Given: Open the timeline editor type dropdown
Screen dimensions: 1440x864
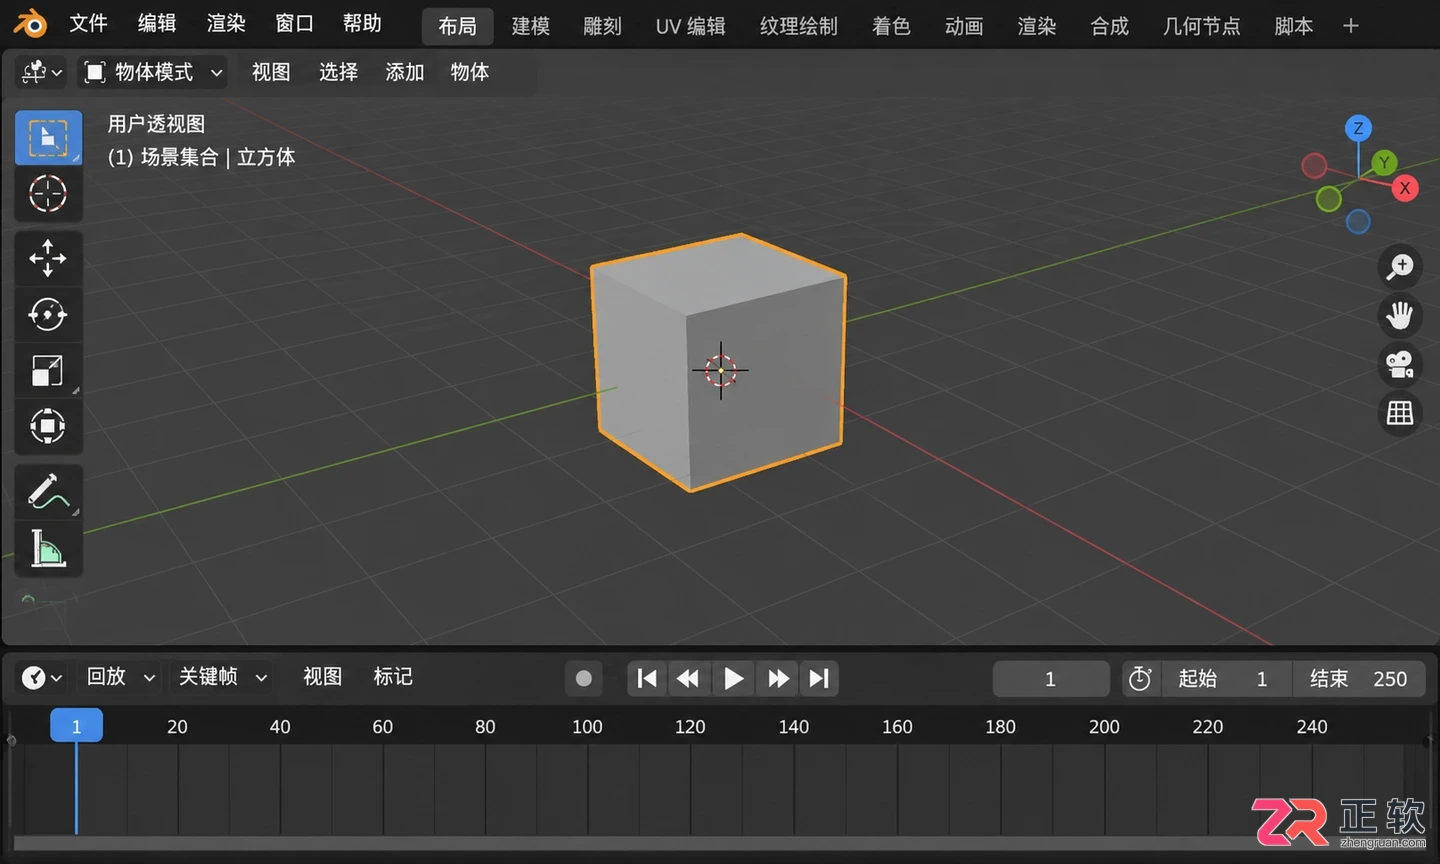Looking at the screenshot, I should pos(42,677).
